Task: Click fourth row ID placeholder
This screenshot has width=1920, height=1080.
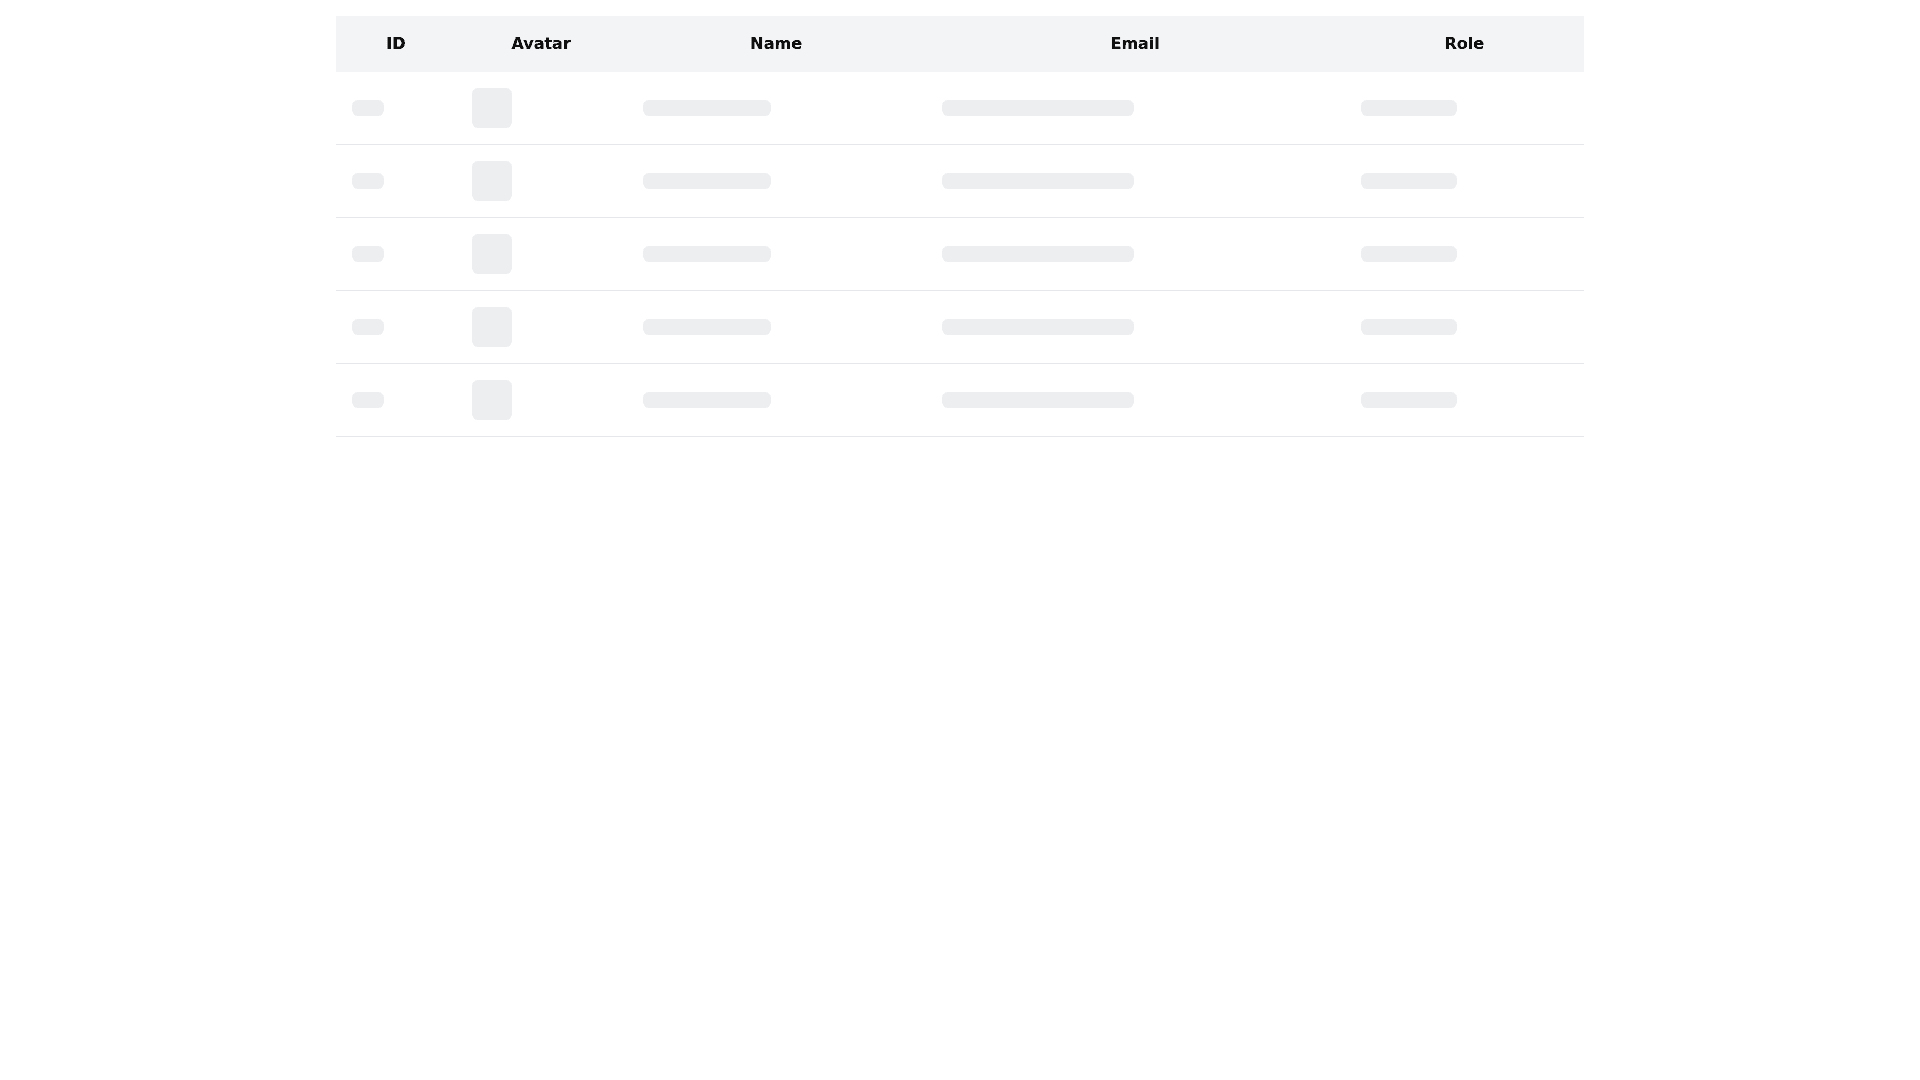Action: pyautogui.click(x=368, y=327)
